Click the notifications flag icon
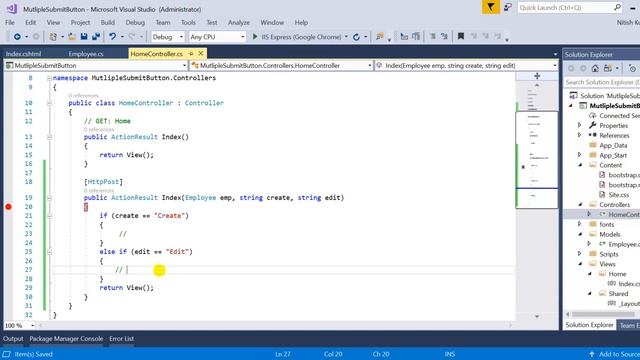The height and width of the screenshot is (360, 640). (x=491, y=7)
